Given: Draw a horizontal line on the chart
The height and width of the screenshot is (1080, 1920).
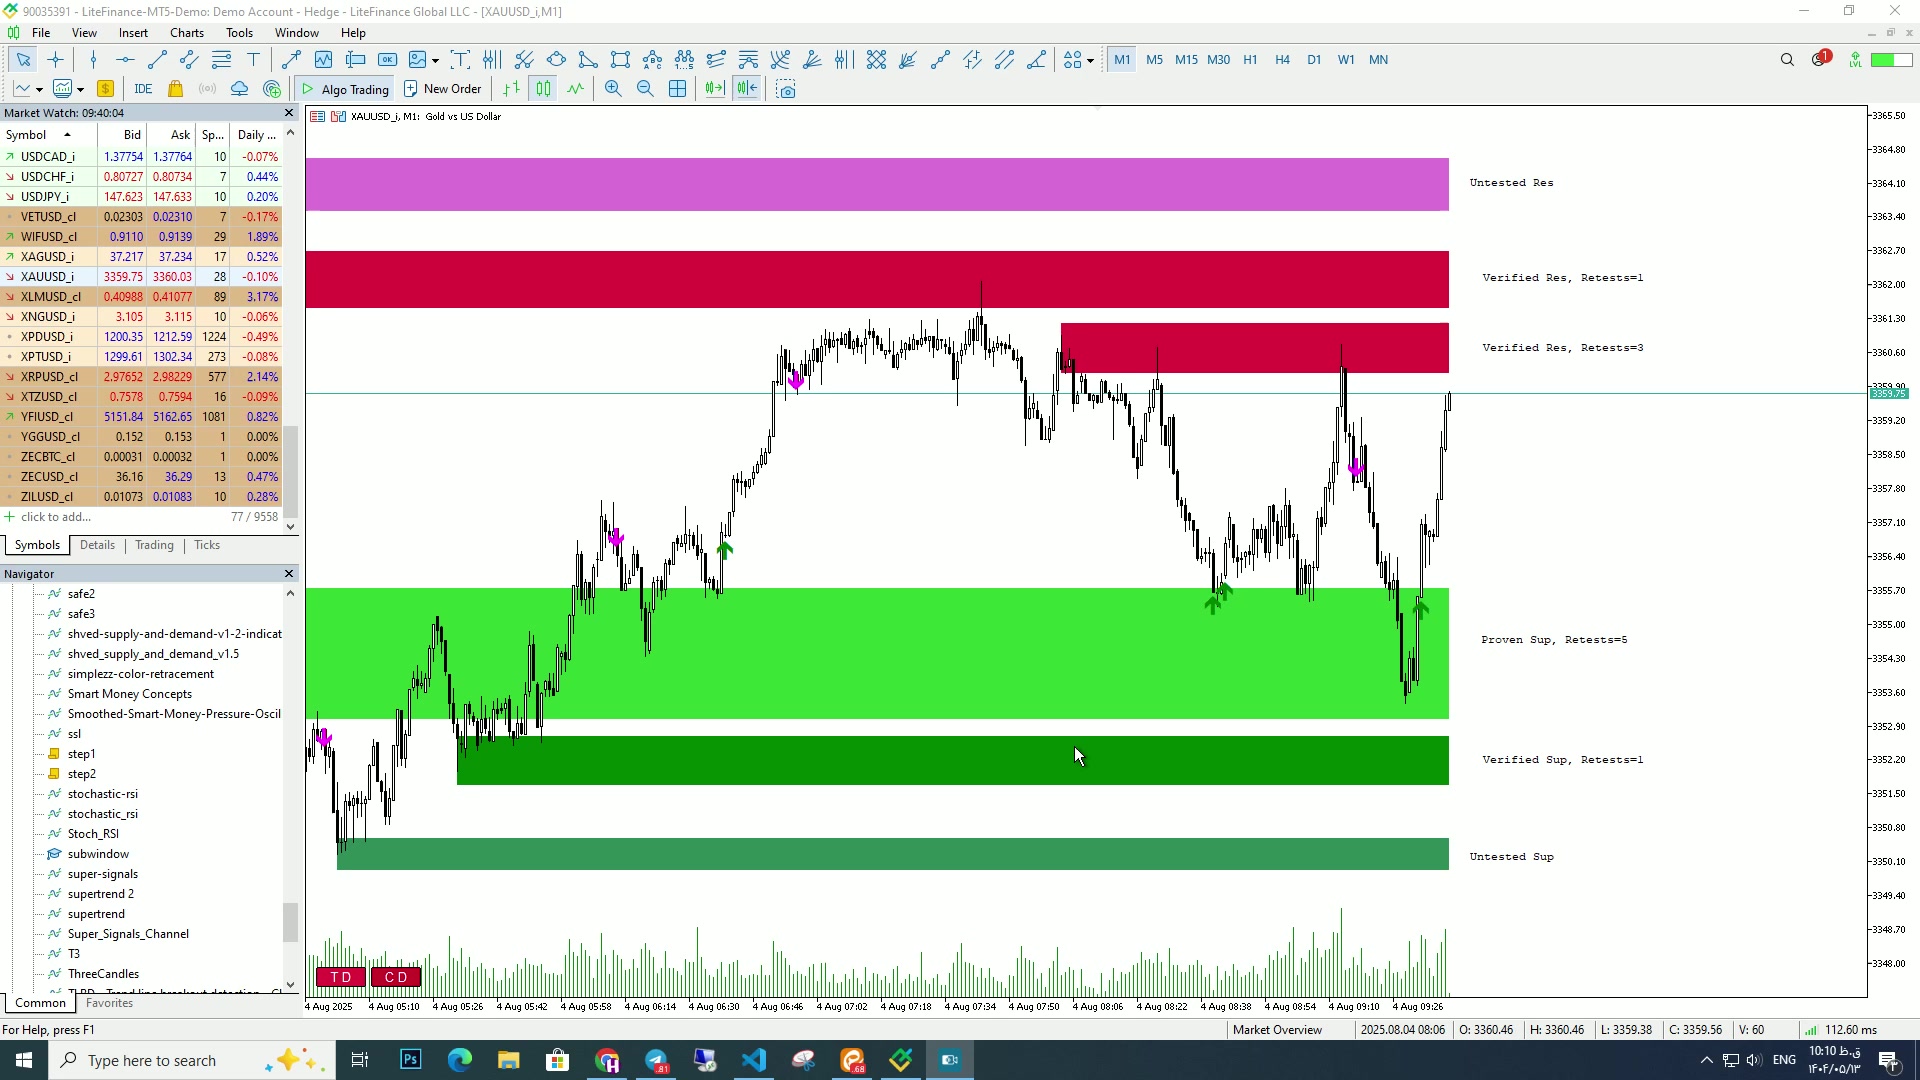Looking at the screenshot, I should 125,60.
